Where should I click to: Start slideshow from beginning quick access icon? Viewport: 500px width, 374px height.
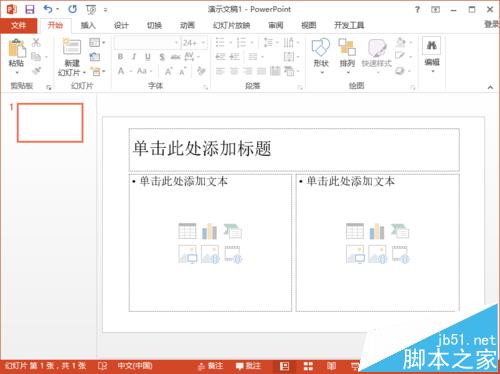pyautogui.click(x=91, y=10)
